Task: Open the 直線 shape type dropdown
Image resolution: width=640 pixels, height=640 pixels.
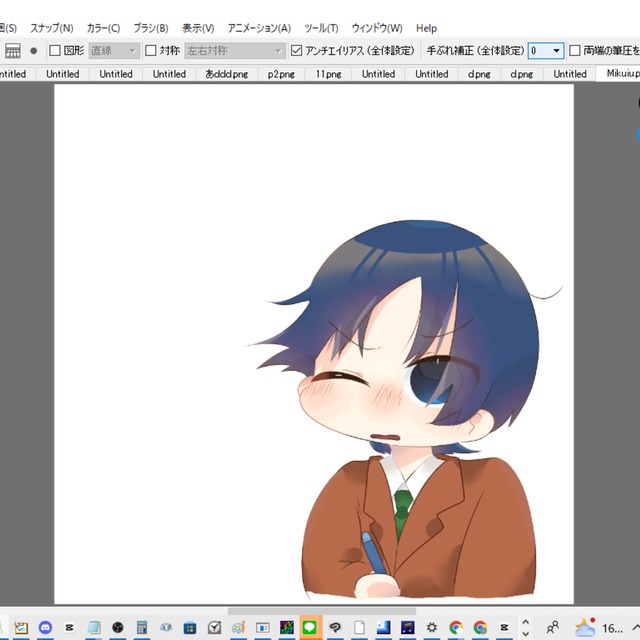Action: pyautogui.click(x=114, y=50)
